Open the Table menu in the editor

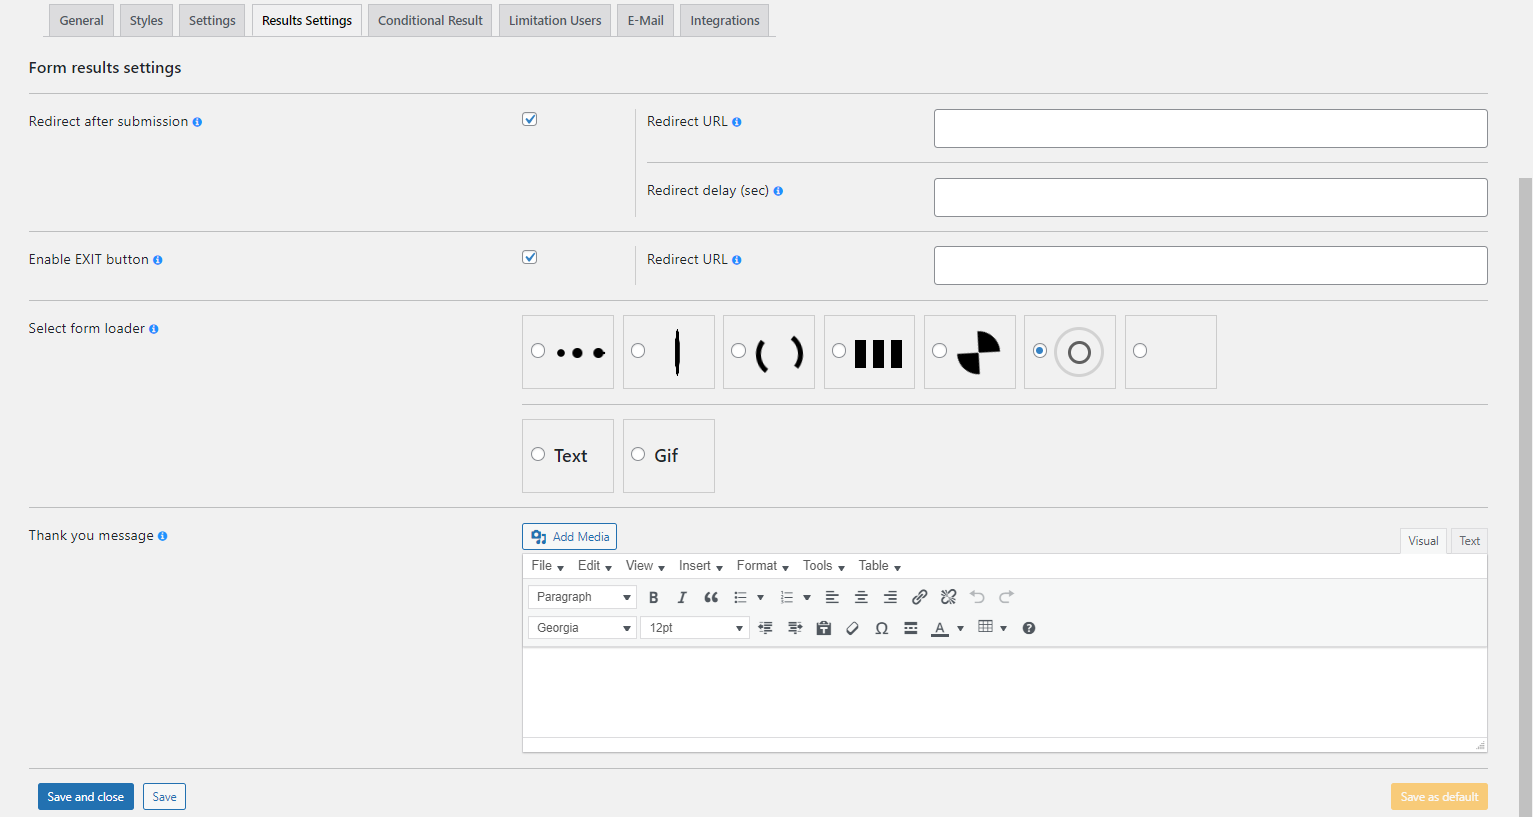[880, 566]
